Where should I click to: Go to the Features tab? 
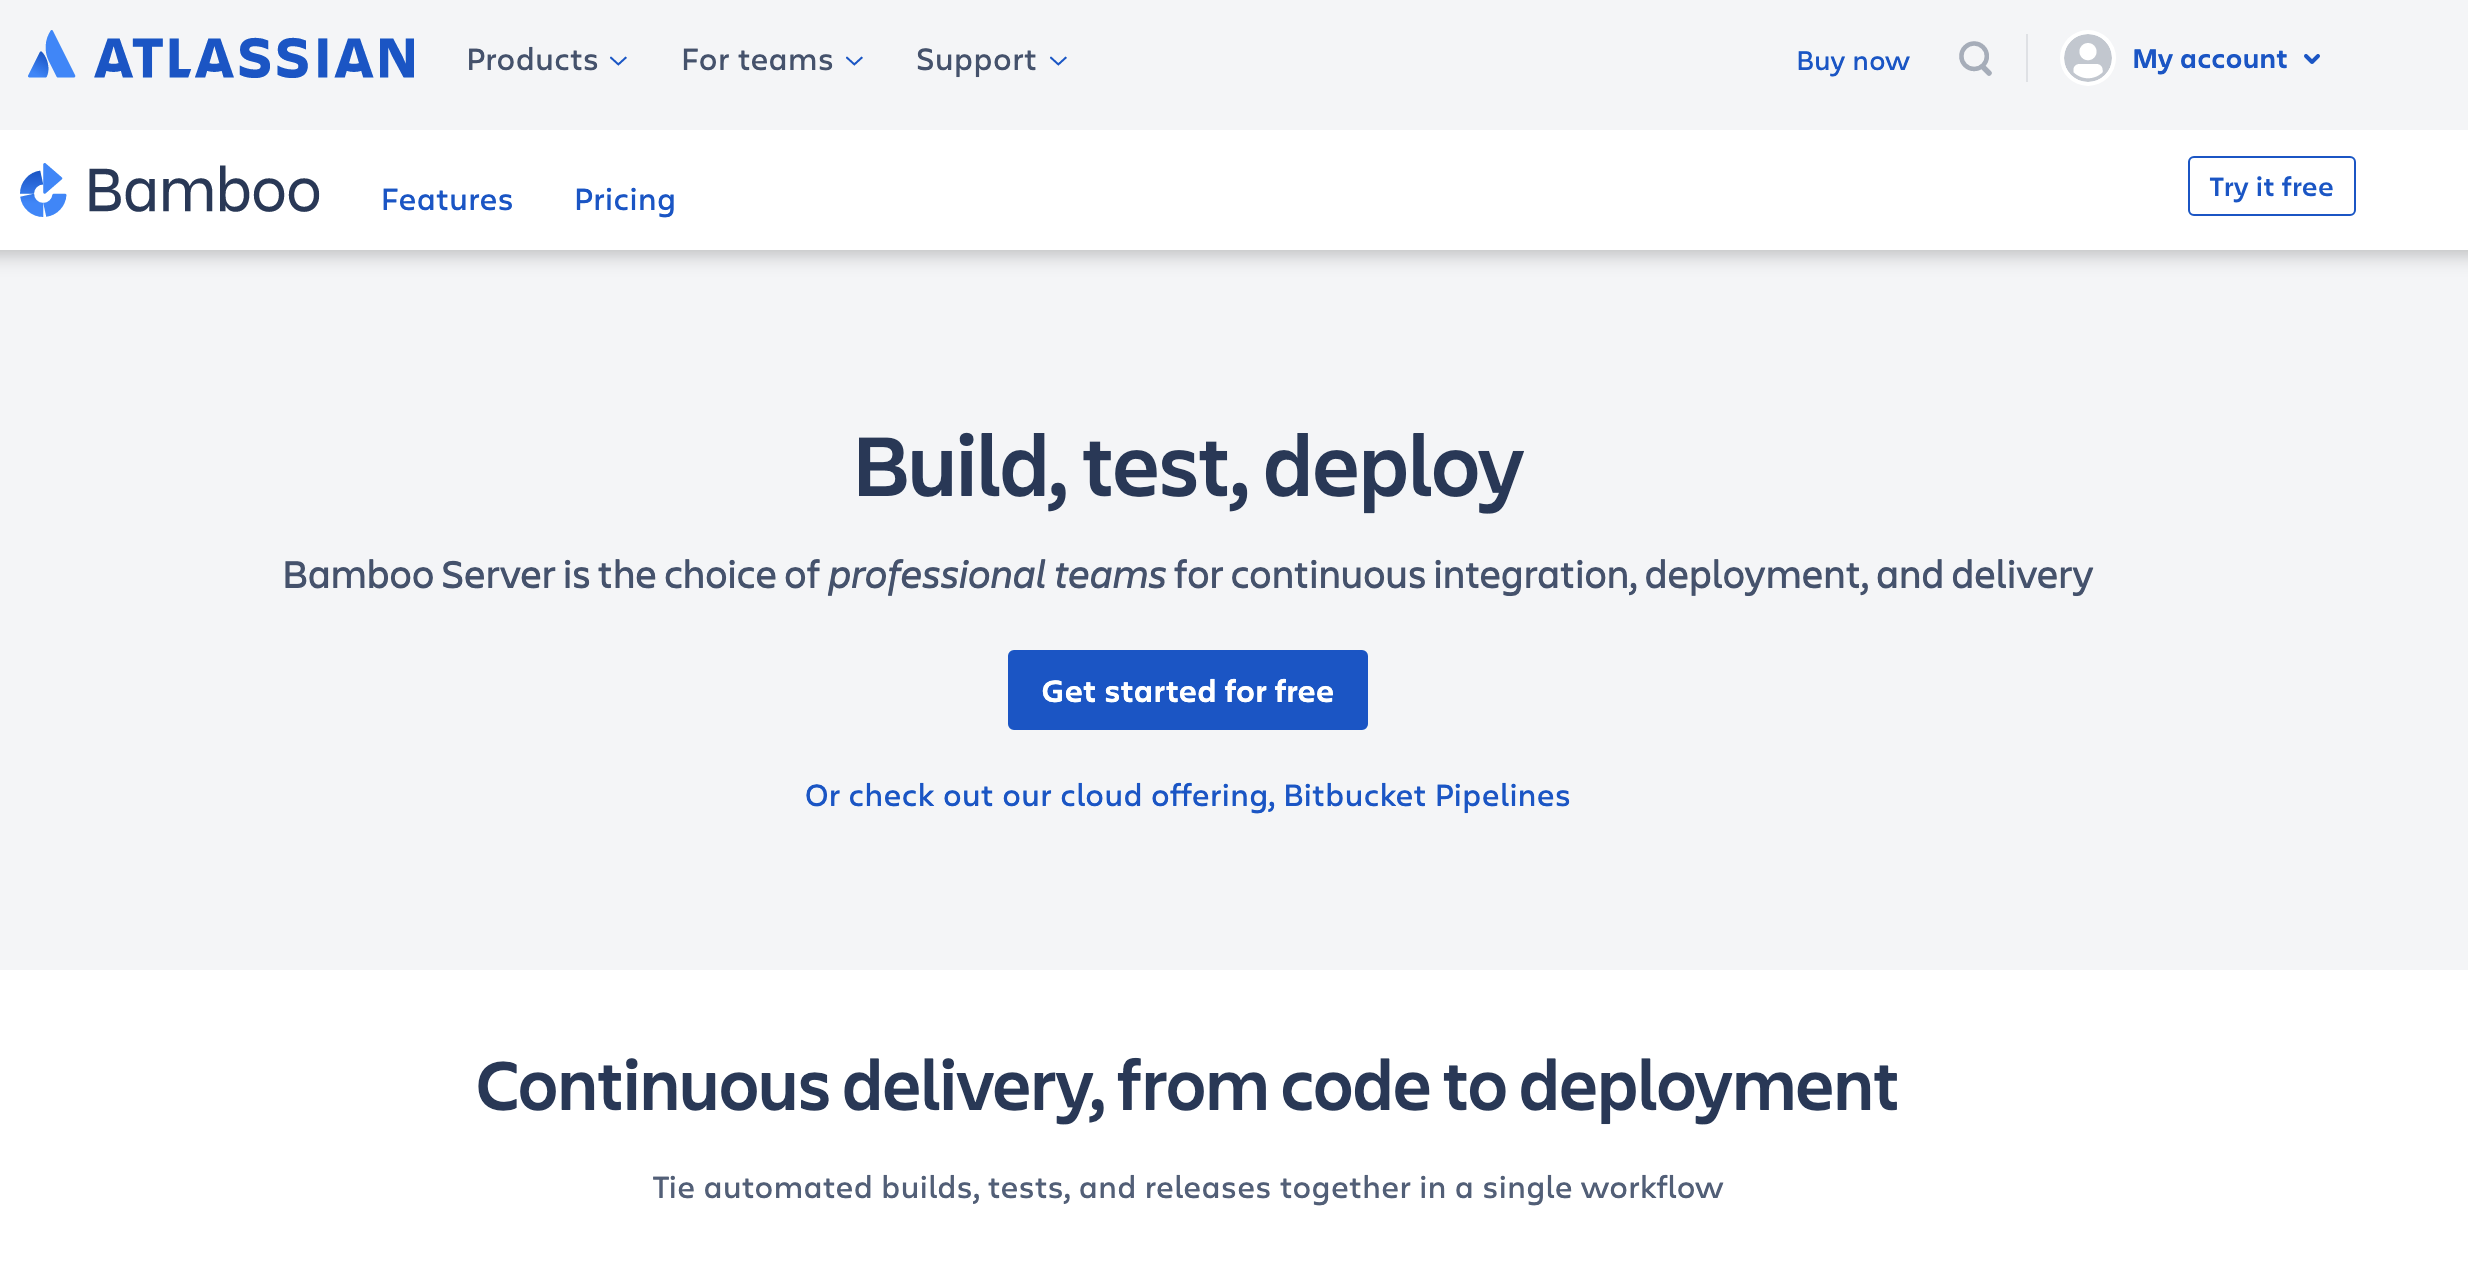click(447, 199)
